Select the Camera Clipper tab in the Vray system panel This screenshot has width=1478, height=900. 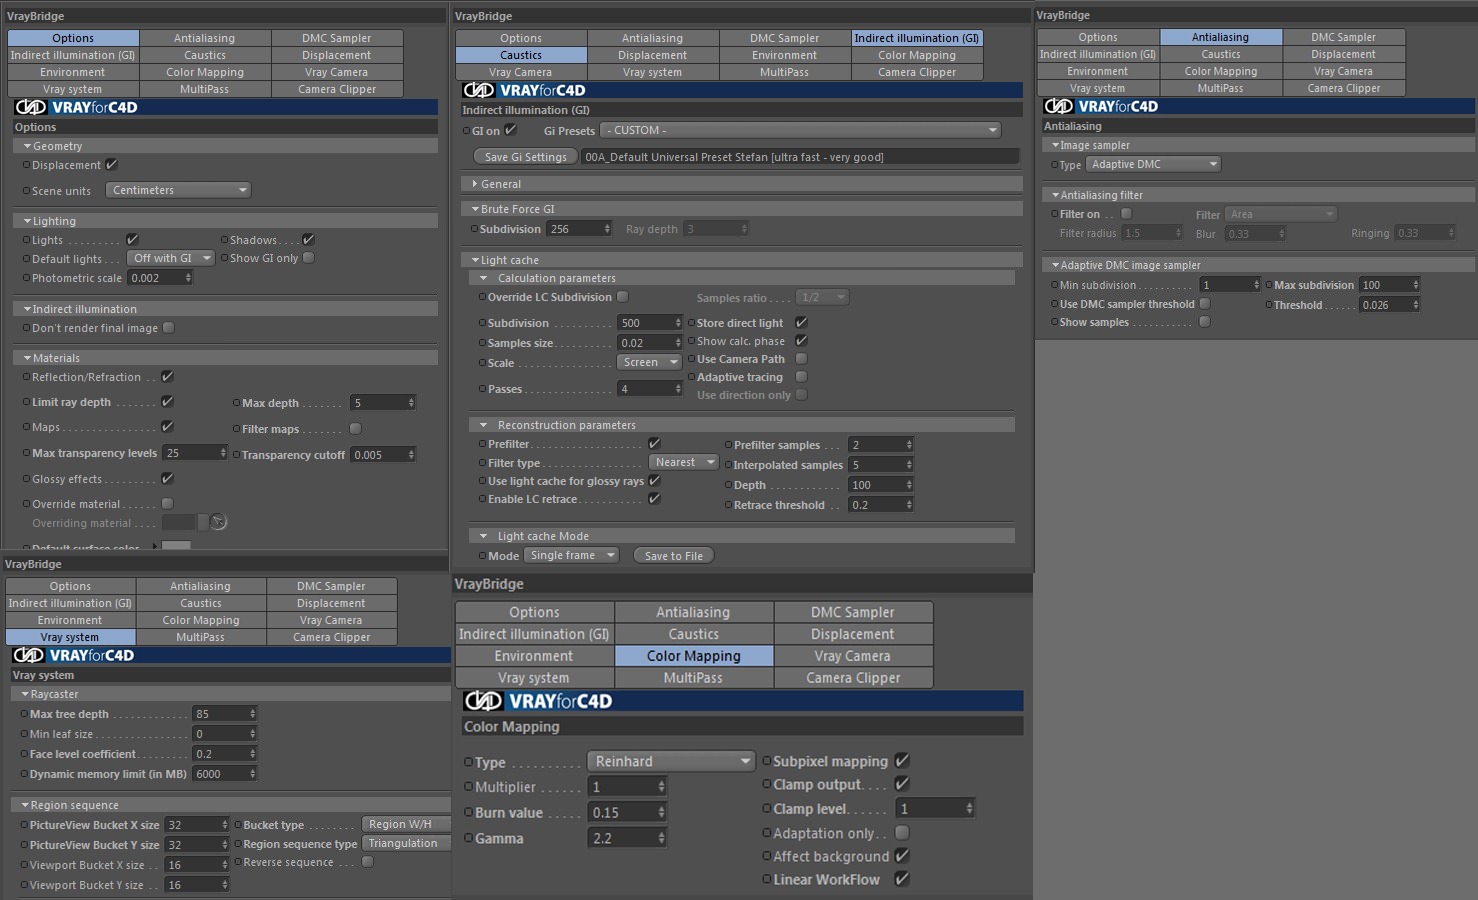click(x=332, y=637)
